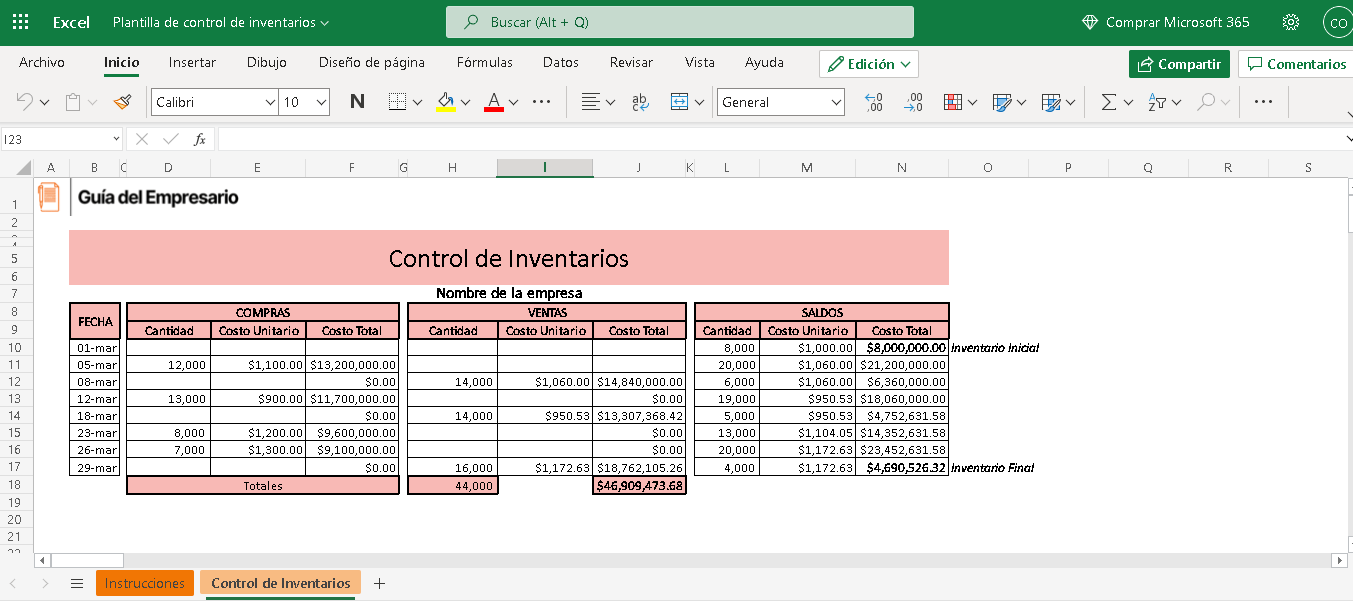
Task: Click the green Compartir button
Action: 1179,63
